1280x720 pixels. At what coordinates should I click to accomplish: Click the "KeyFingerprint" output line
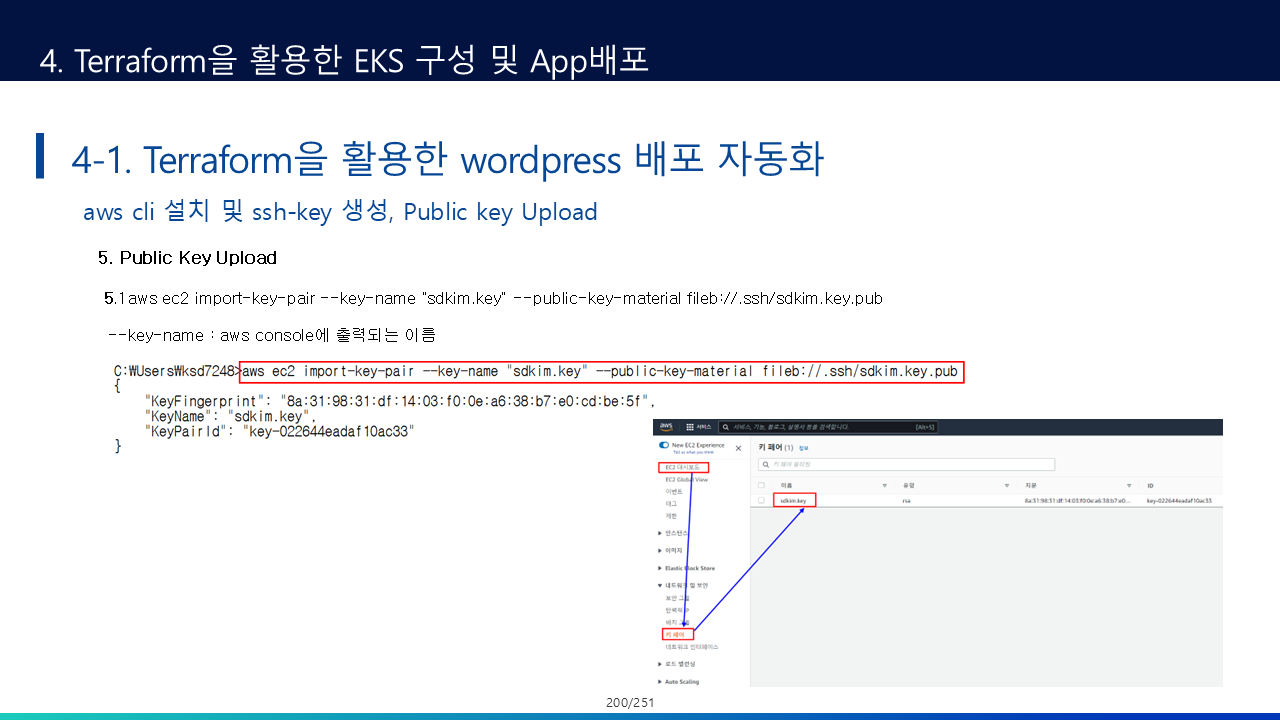[400, 401]
